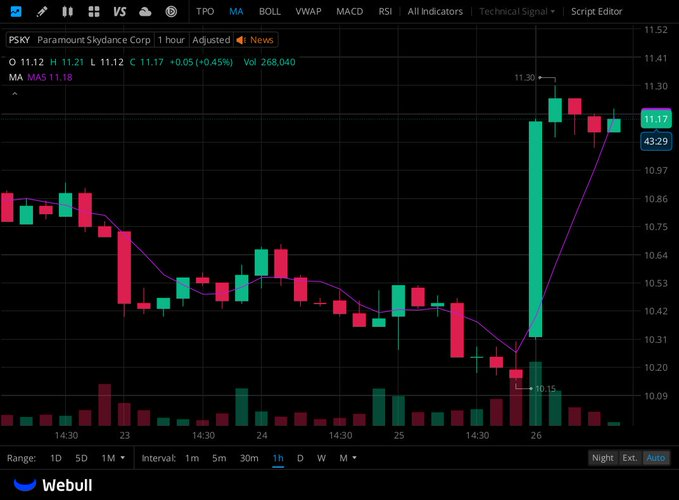
Task: Toggle the TPO indicator
Action: pyautogui.click(x=205, y=11)
